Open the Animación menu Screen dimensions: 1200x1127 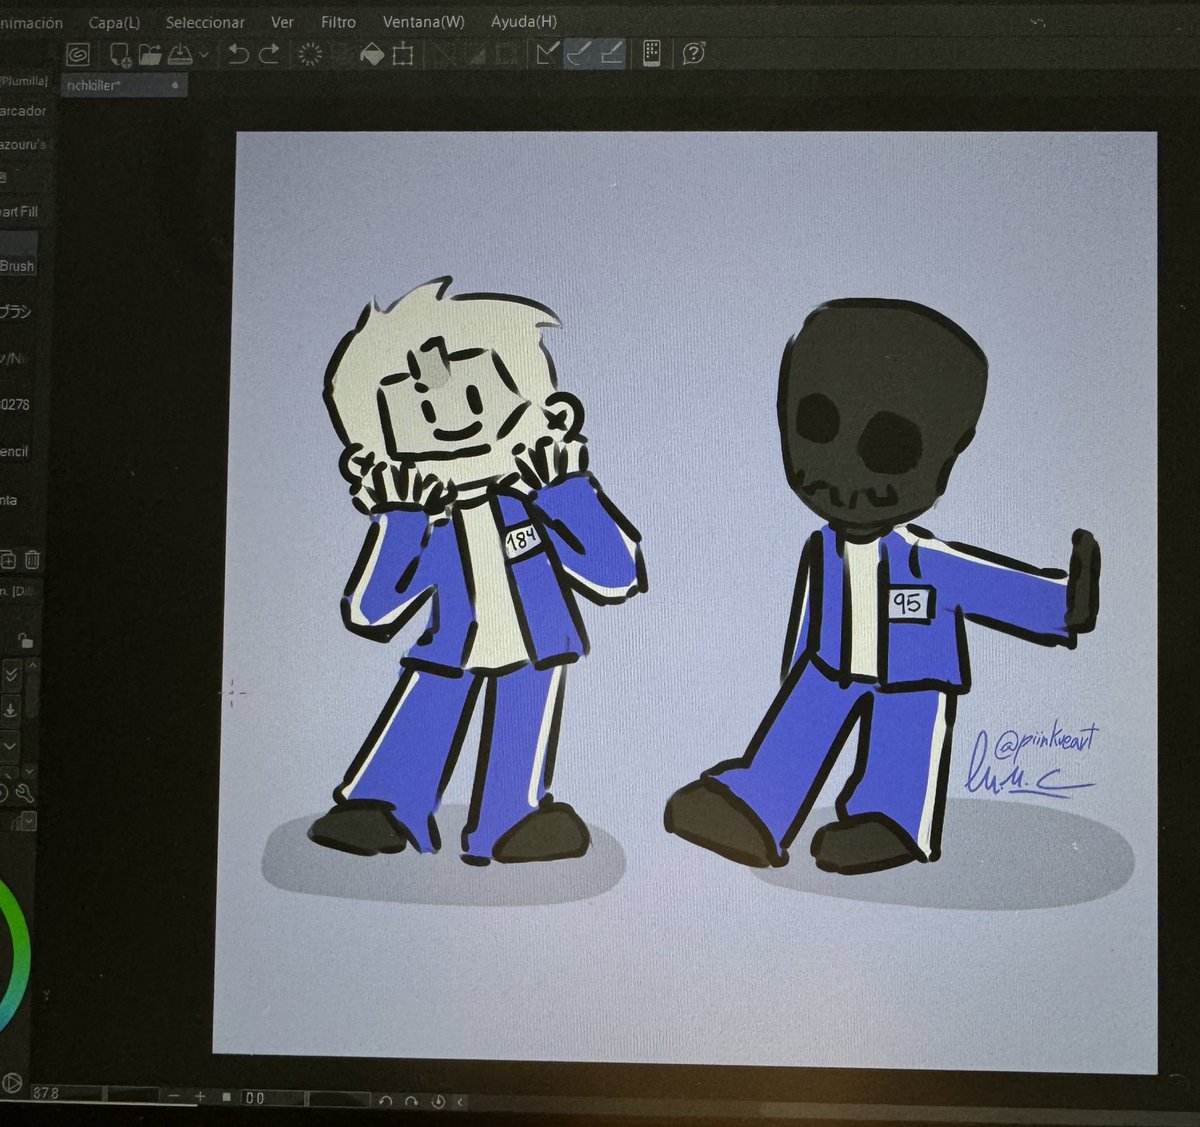click(x=31, y=22)
